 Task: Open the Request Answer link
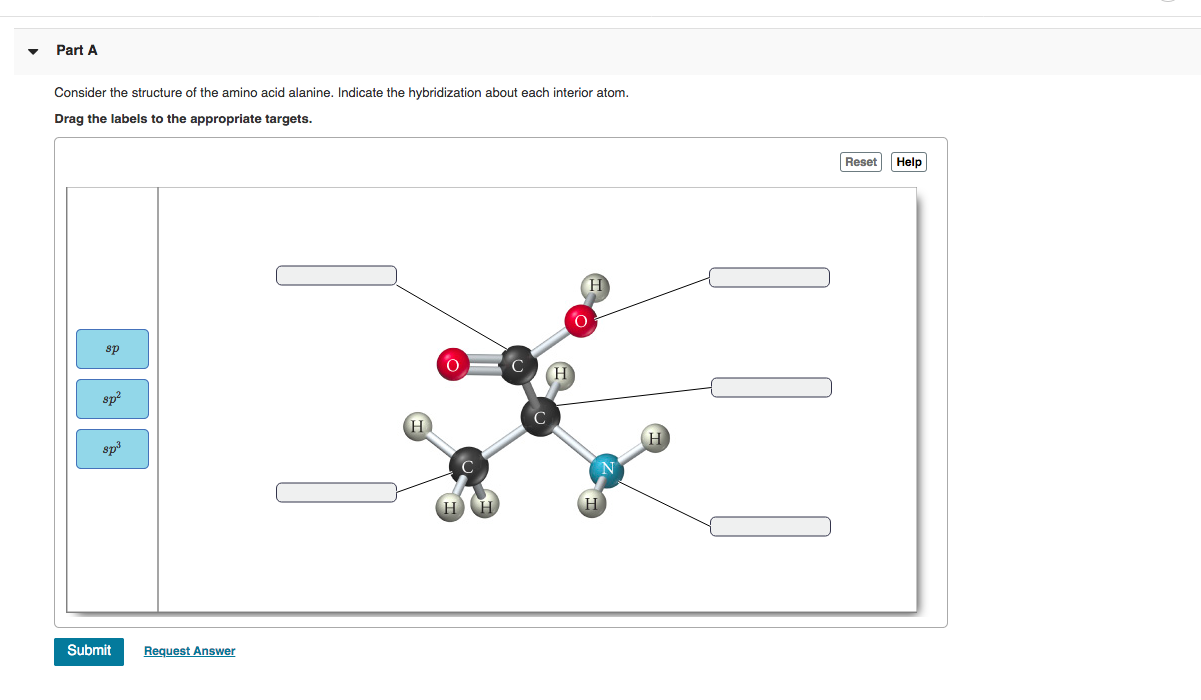point(189,651)
